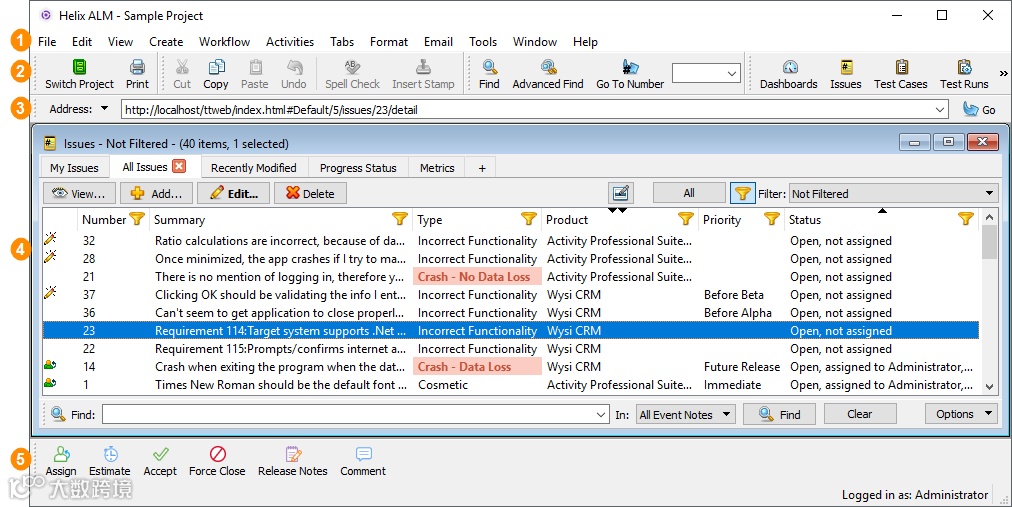Click the Edit... button
The height and width of the screenshot is (507, 1012).
click(234, 194)
